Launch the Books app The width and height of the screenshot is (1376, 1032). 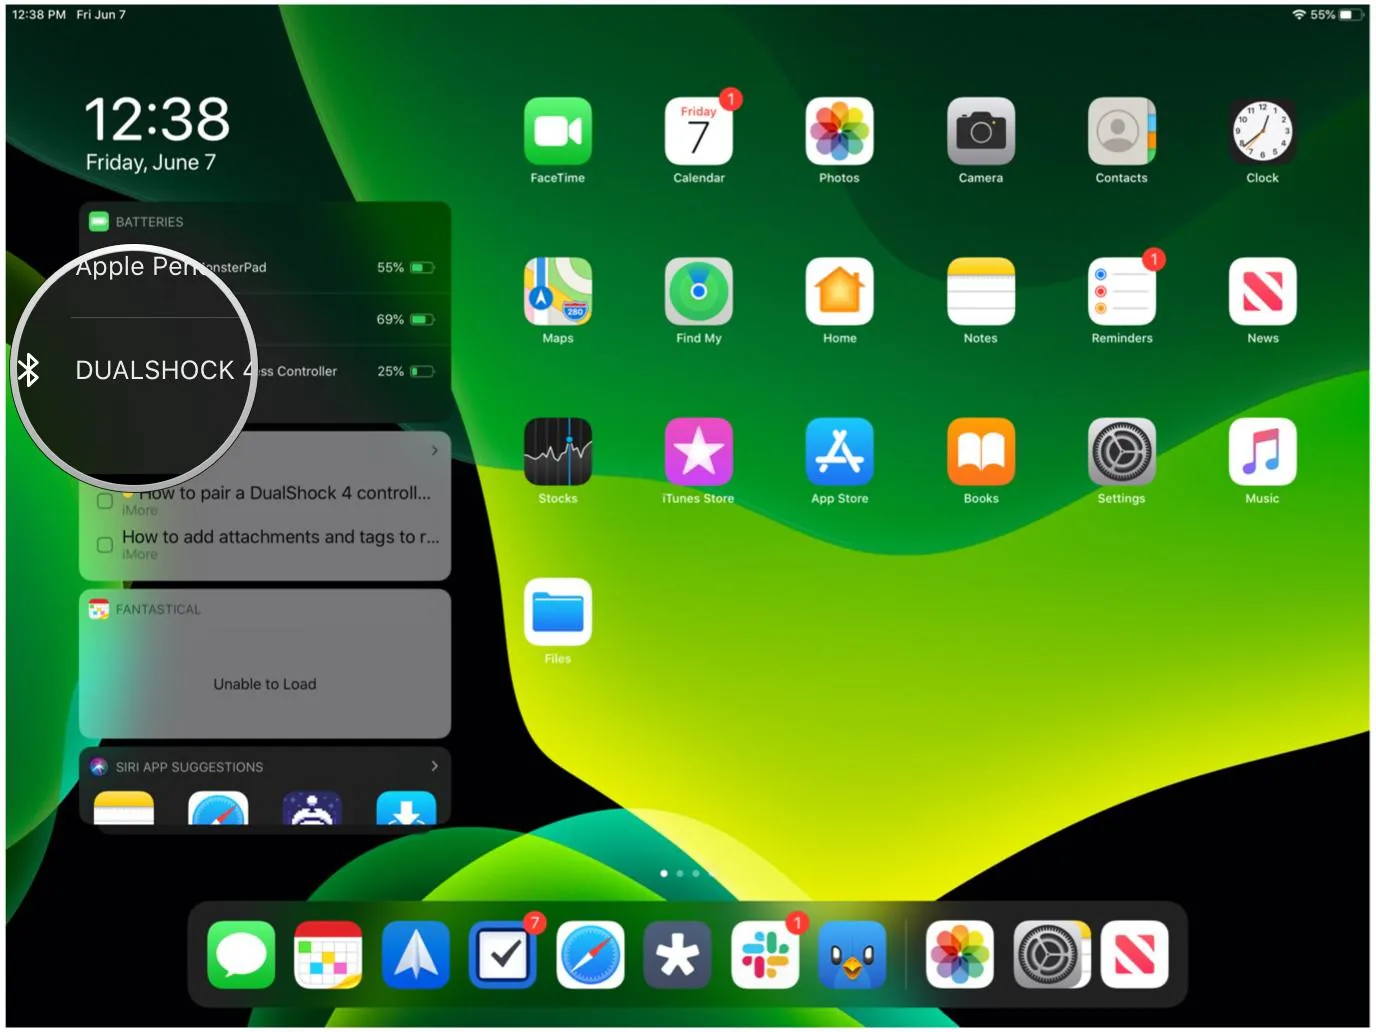[980, 451]
